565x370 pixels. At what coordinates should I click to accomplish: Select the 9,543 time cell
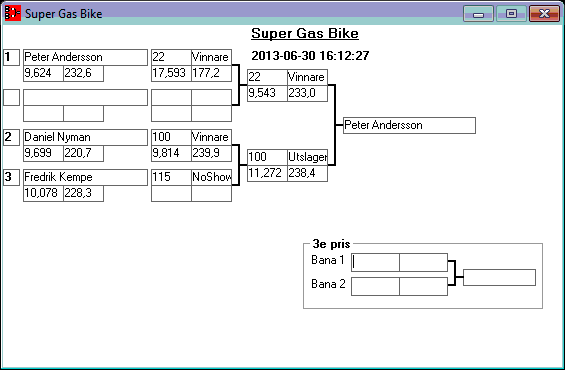point(267,93)
